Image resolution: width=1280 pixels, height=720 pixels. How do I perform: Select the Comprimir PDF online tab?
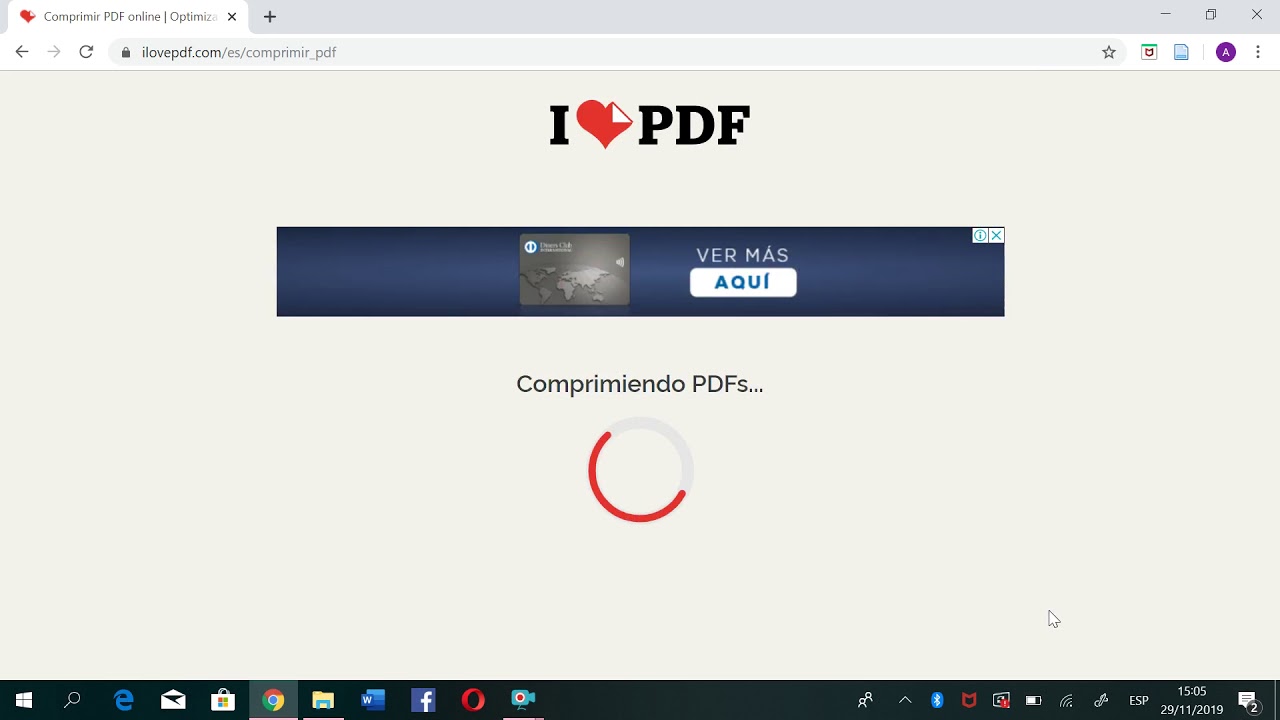point(130,17)
